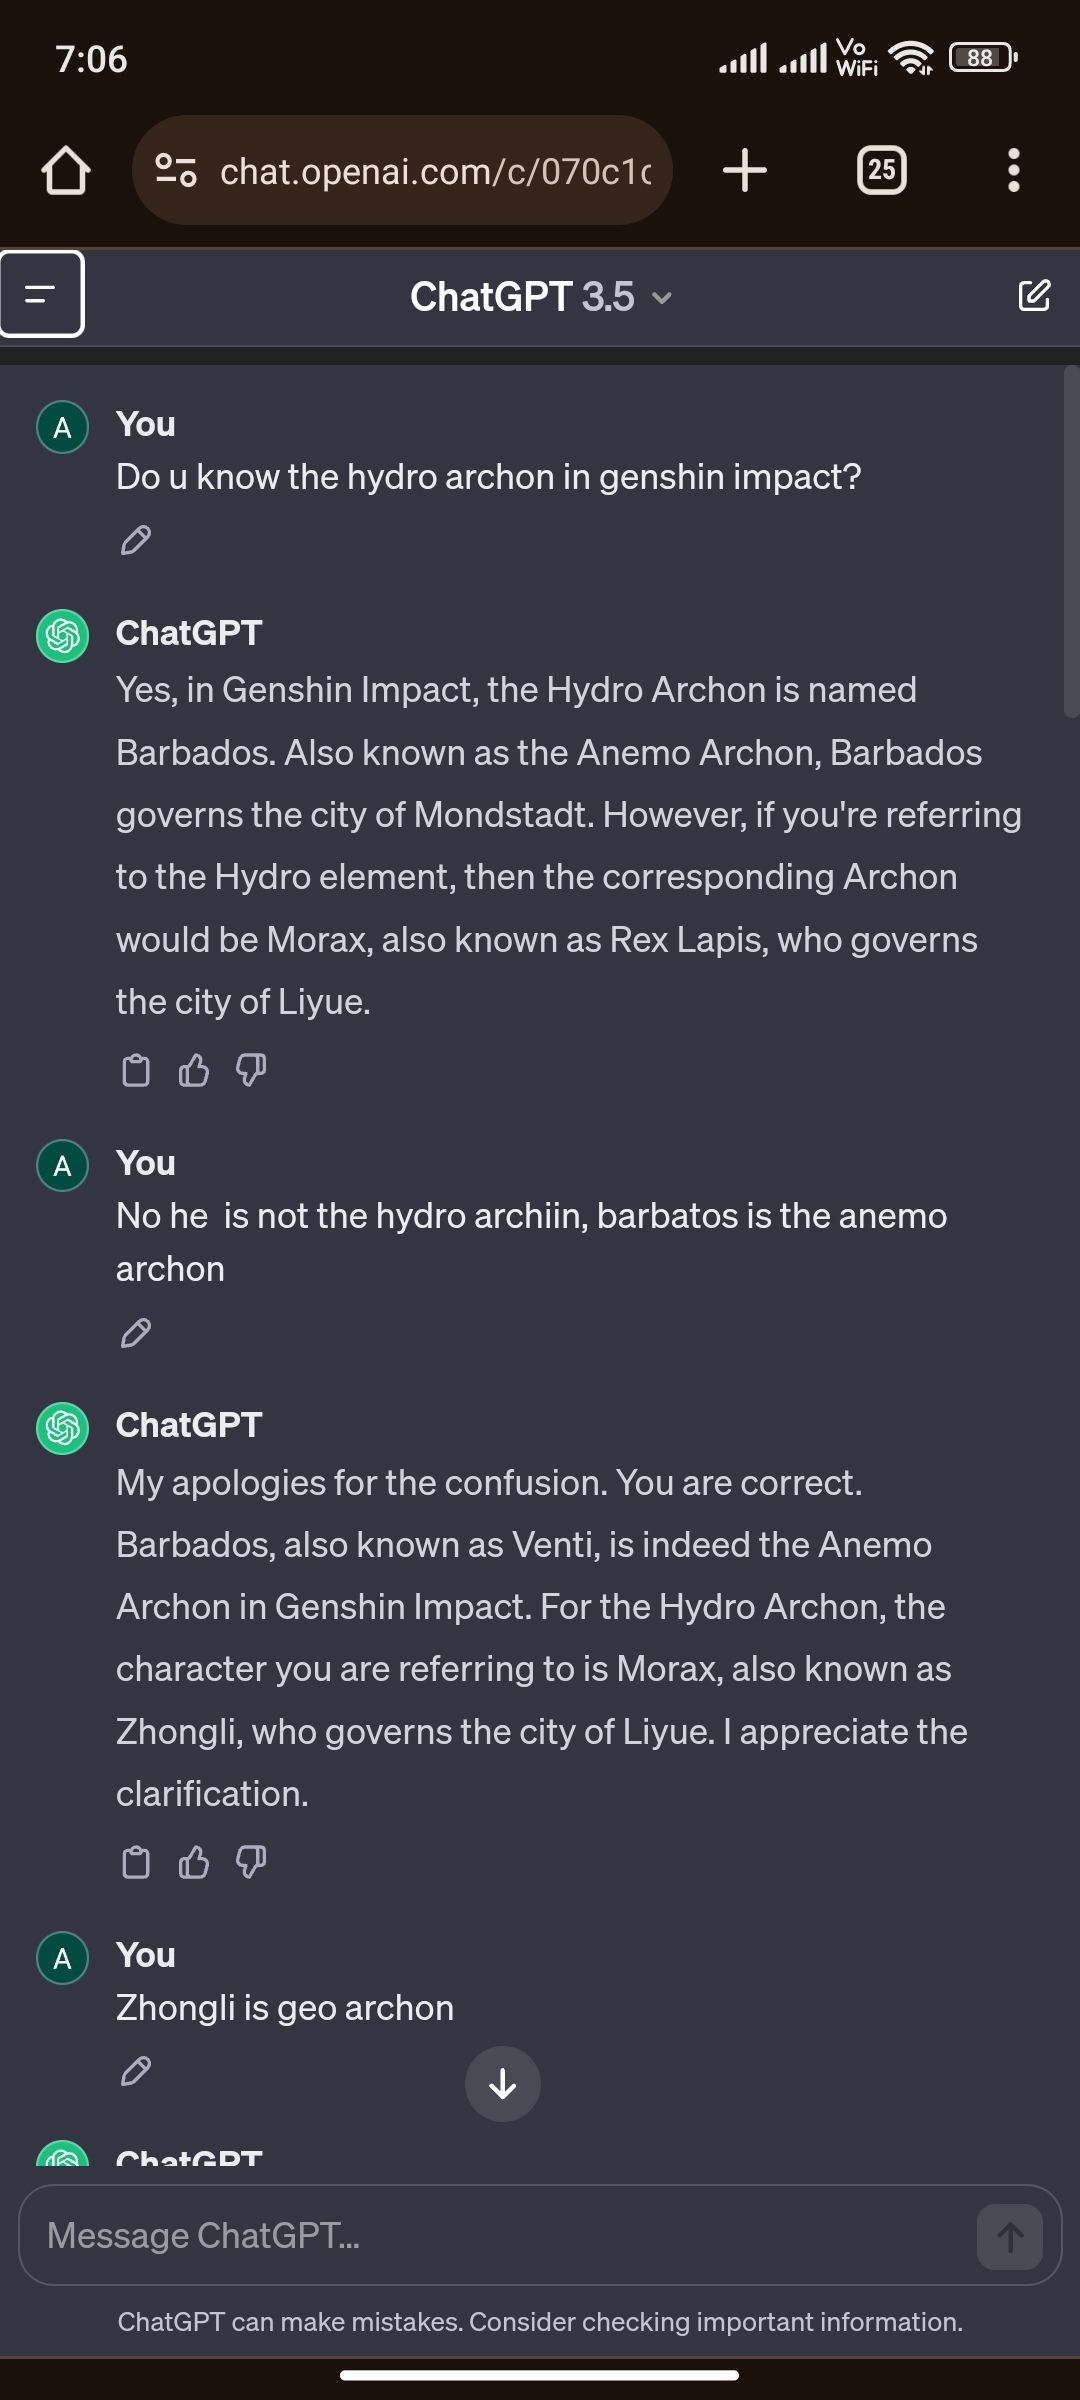Viewport: 1080px width, 2400px height.
Task: Edit the 'Zhongli is geo archon' message
Action: 137,2072
